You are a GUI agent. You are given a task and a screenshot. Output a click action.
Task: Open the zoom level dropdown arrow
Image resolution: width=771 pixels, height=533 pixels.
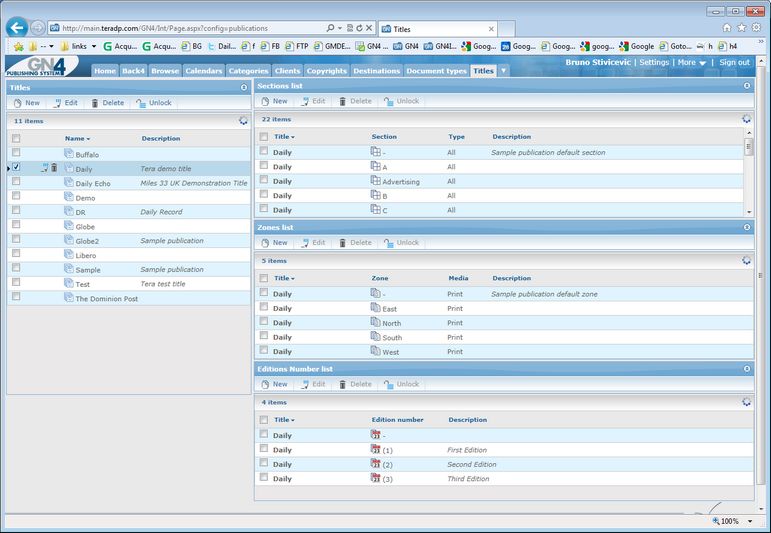pos(750,521)
